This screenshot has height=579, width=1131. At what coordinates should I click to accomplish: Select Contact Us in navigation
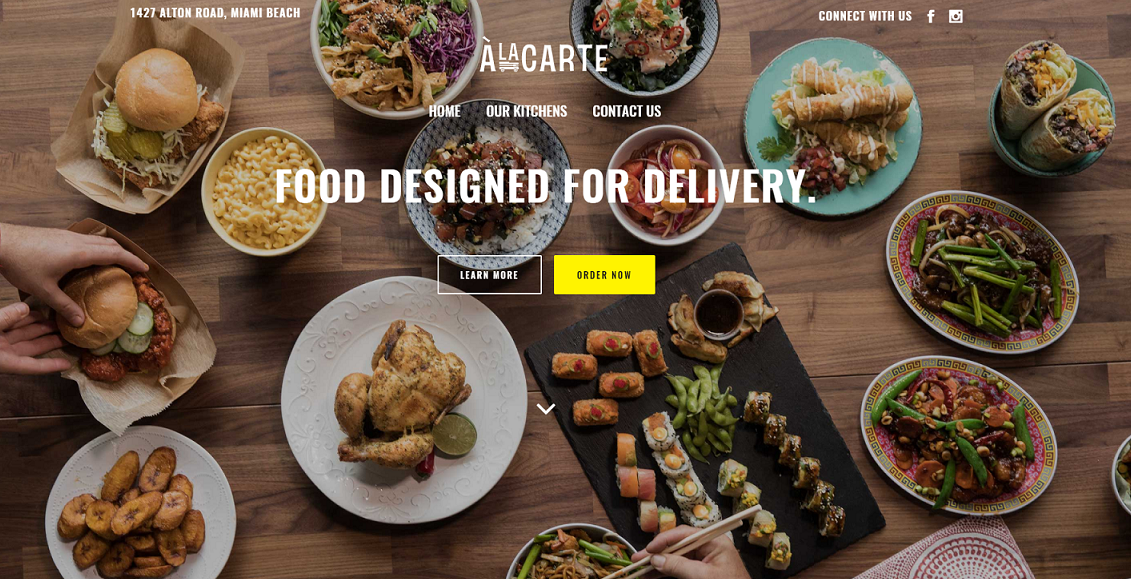627,111
